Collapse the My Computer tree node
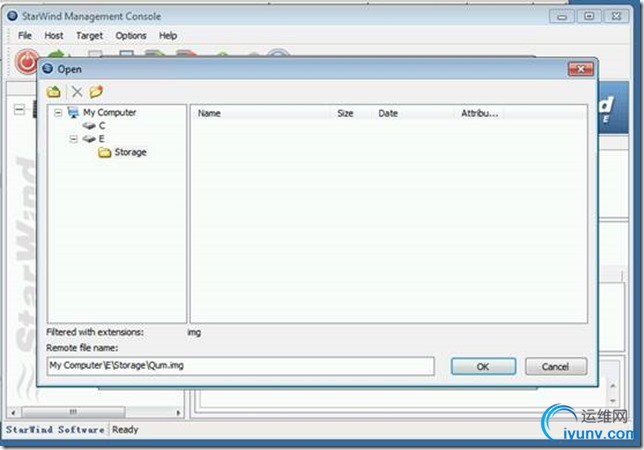 pyautogui.click(x=58, y=112)
